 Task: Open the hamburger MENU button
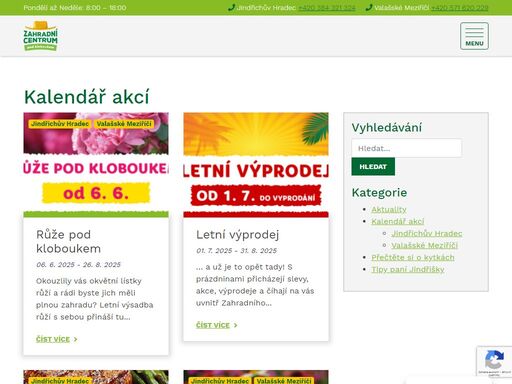coord(474,36)
